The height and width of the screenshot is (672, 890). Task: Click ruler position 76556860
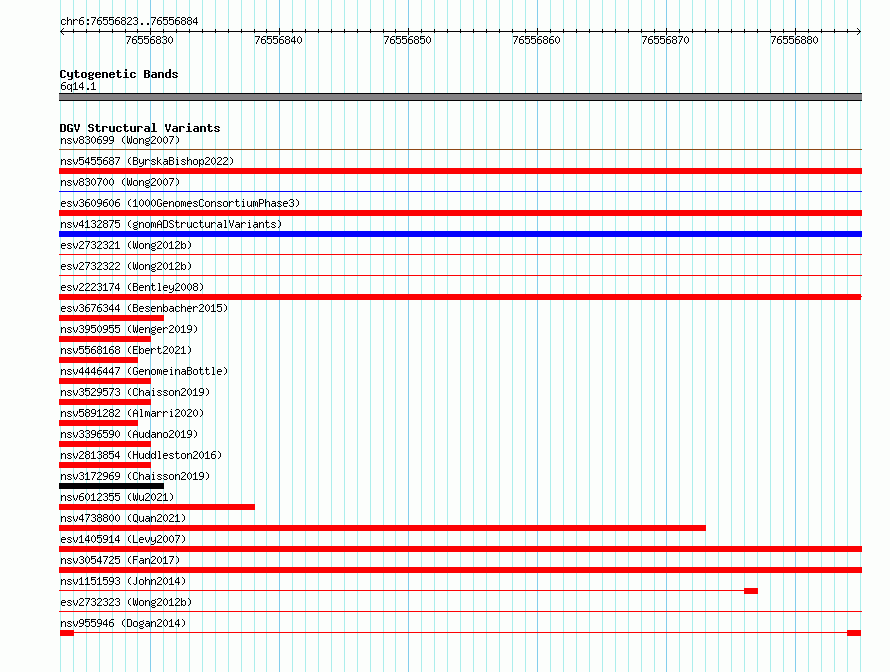(x=536, y=40)
